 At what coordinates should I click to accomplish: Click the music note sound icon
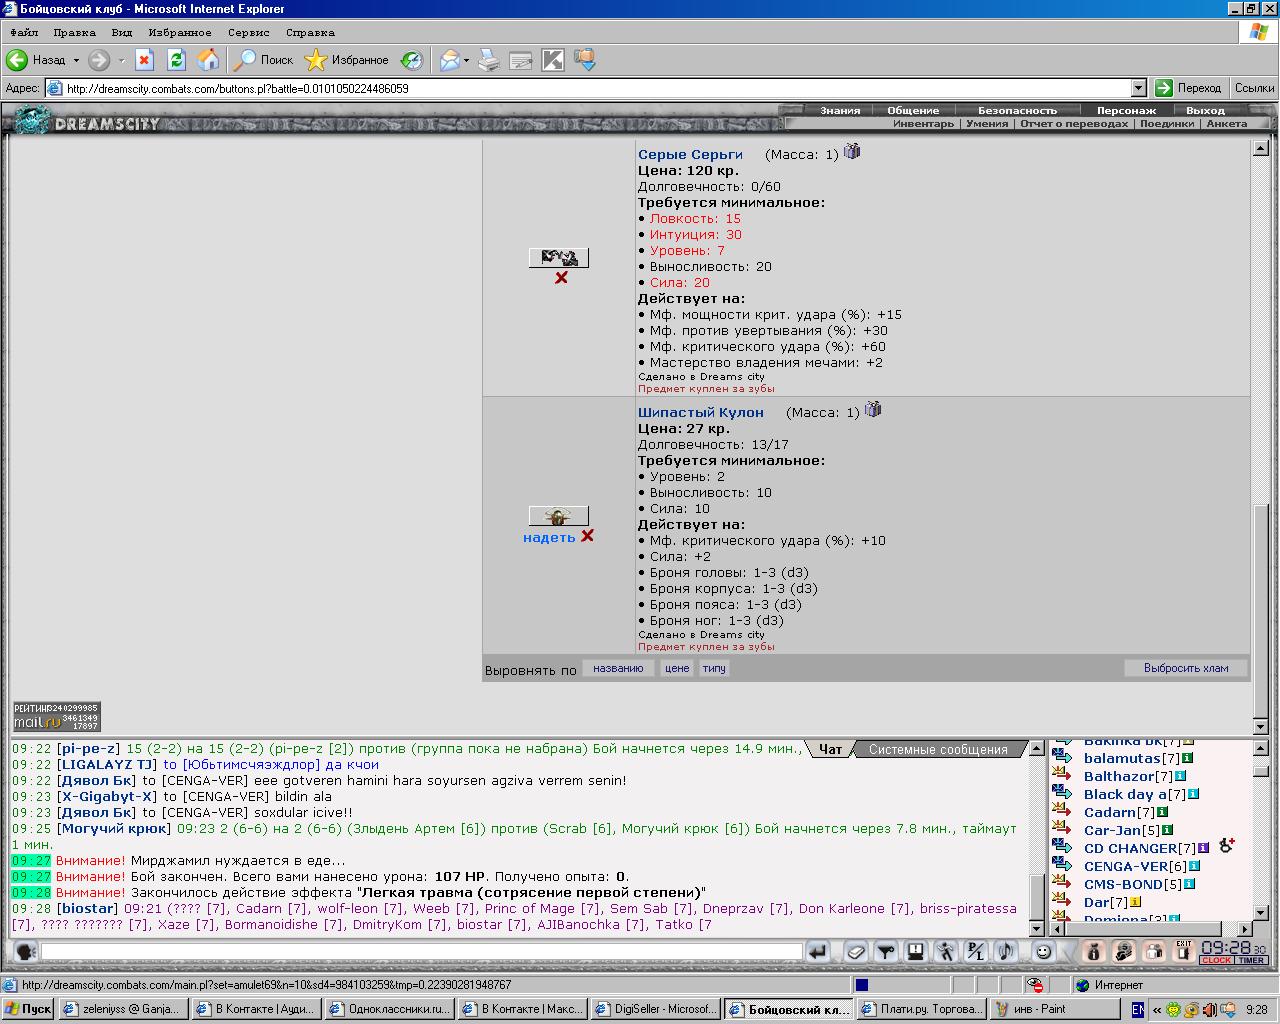[x=1006, y=952]
